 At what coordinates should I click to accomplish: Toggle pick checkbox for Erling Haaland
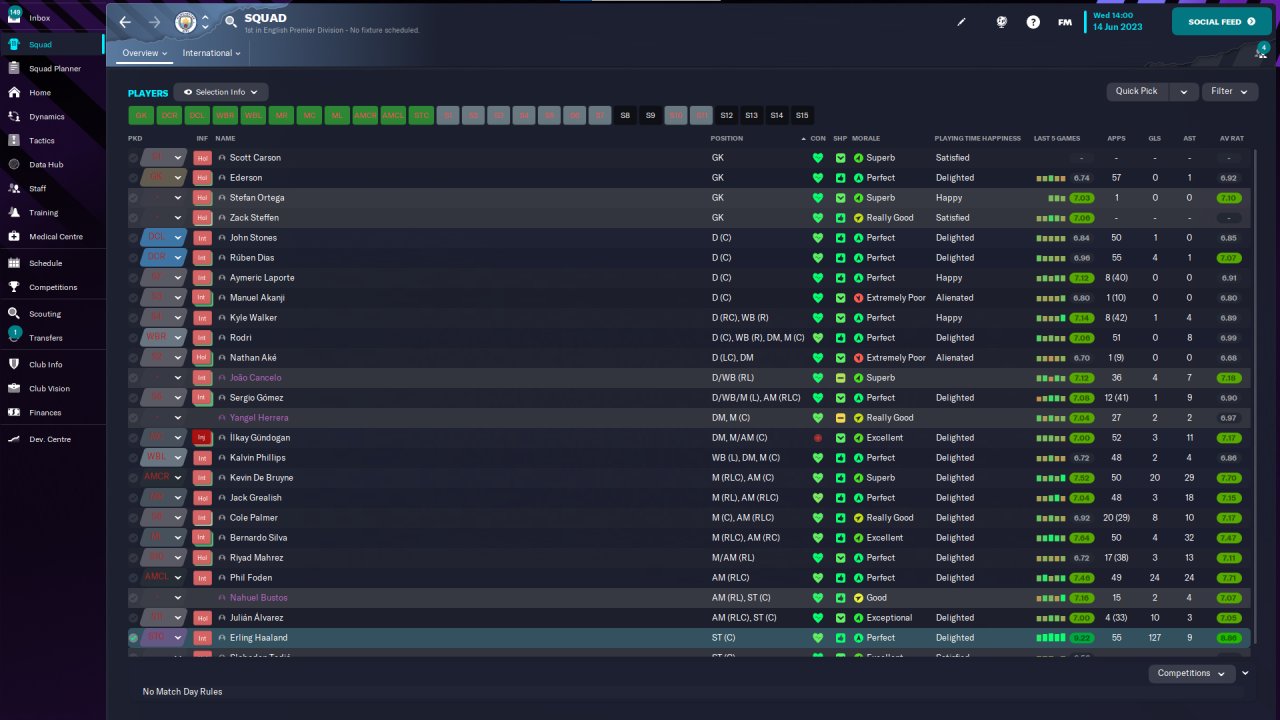pos(134,638)
